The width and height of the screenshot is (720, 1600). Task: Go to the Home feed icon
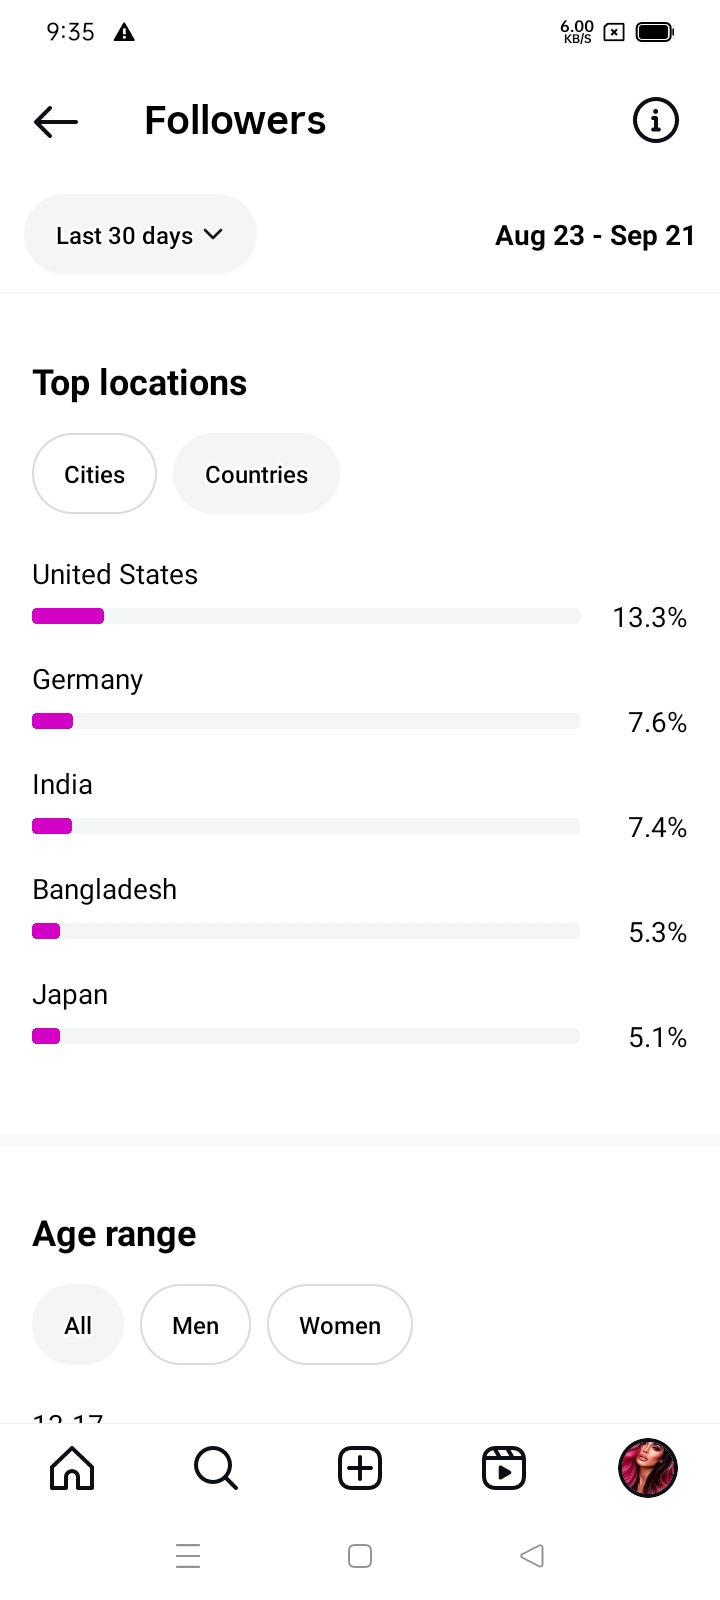(72, 1468)
